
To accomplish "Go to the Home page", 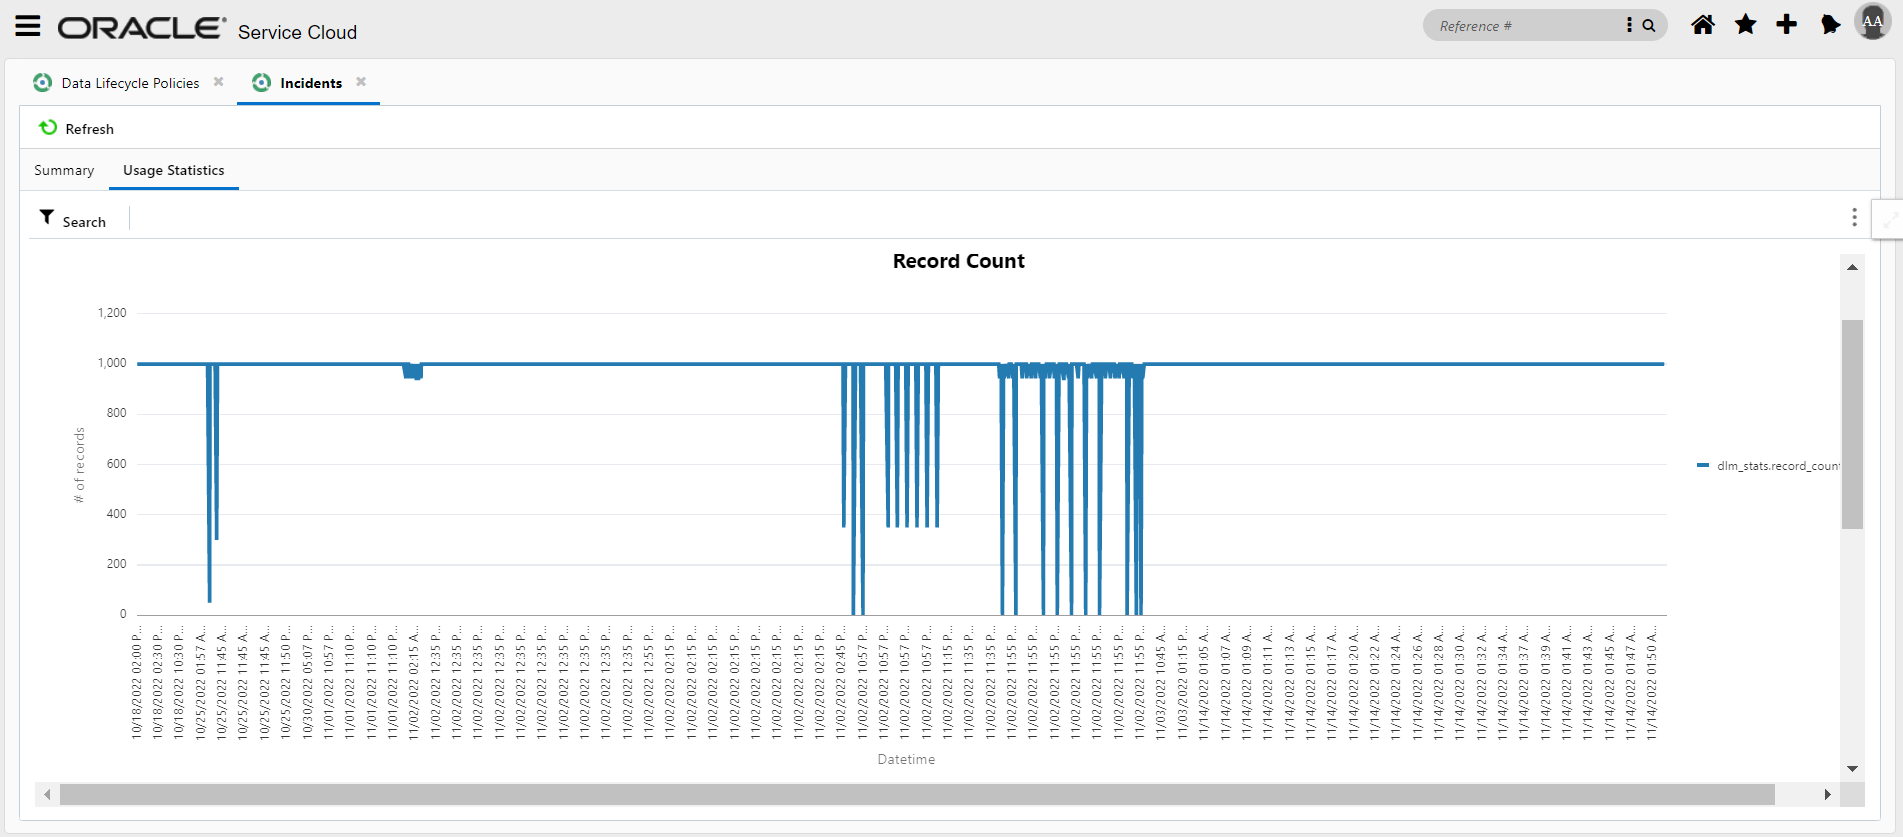I will click(1703, 25).
